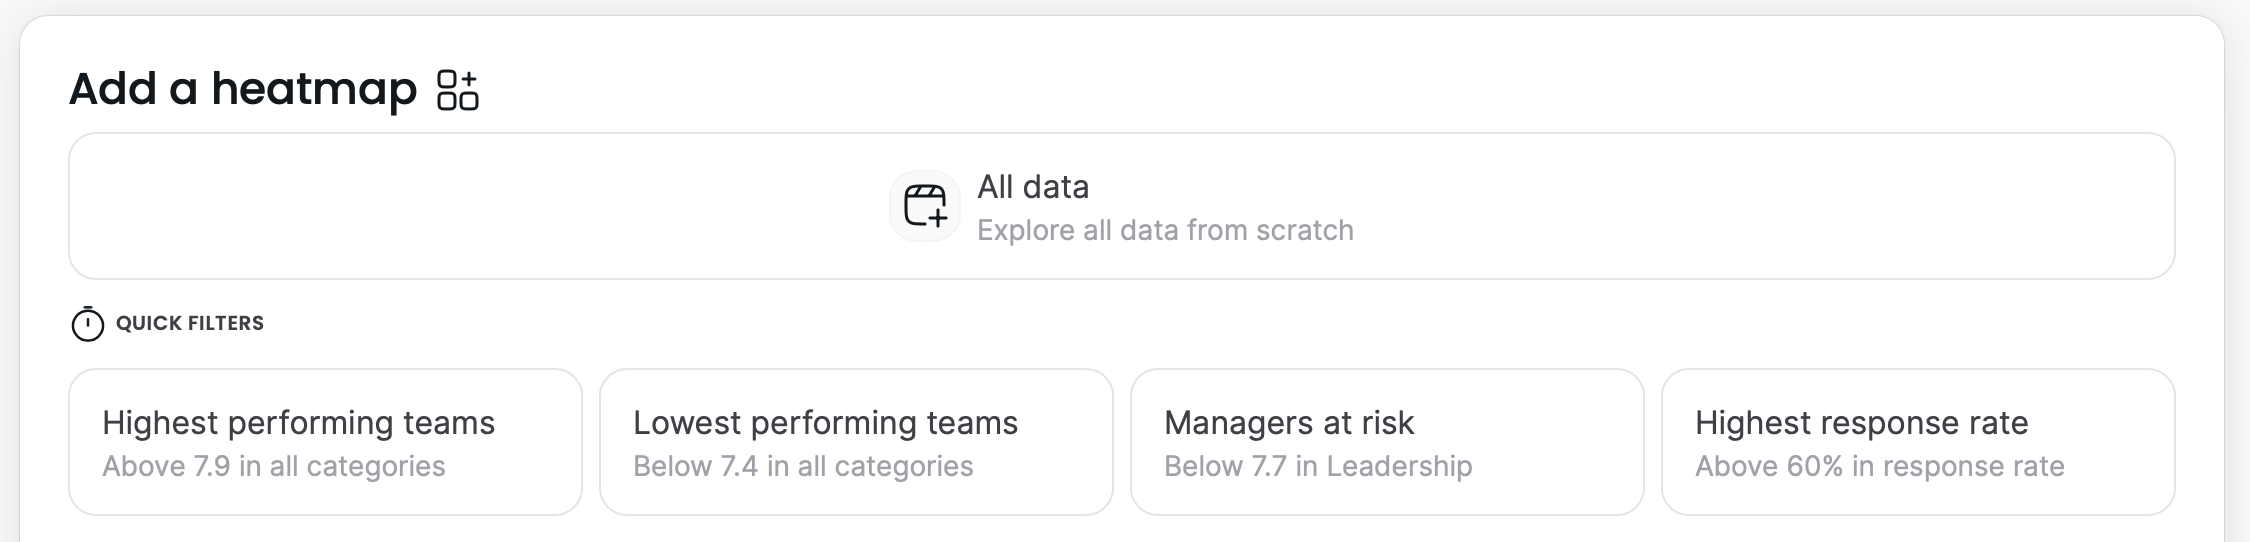Image resolution: width=2250 pixels, height=542 pixels.
Task: Choose the Highest performing teams filter
Action: point(325,442)
